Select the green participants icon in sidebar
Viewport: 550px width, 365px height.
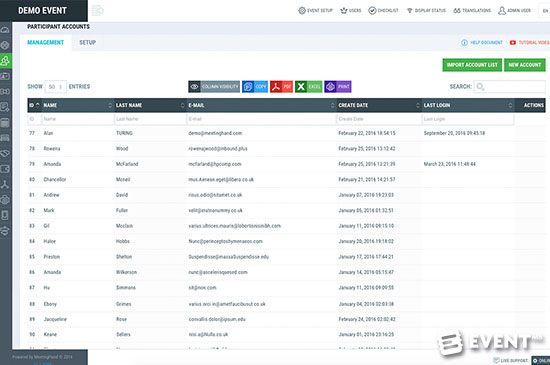pos(5,61)
